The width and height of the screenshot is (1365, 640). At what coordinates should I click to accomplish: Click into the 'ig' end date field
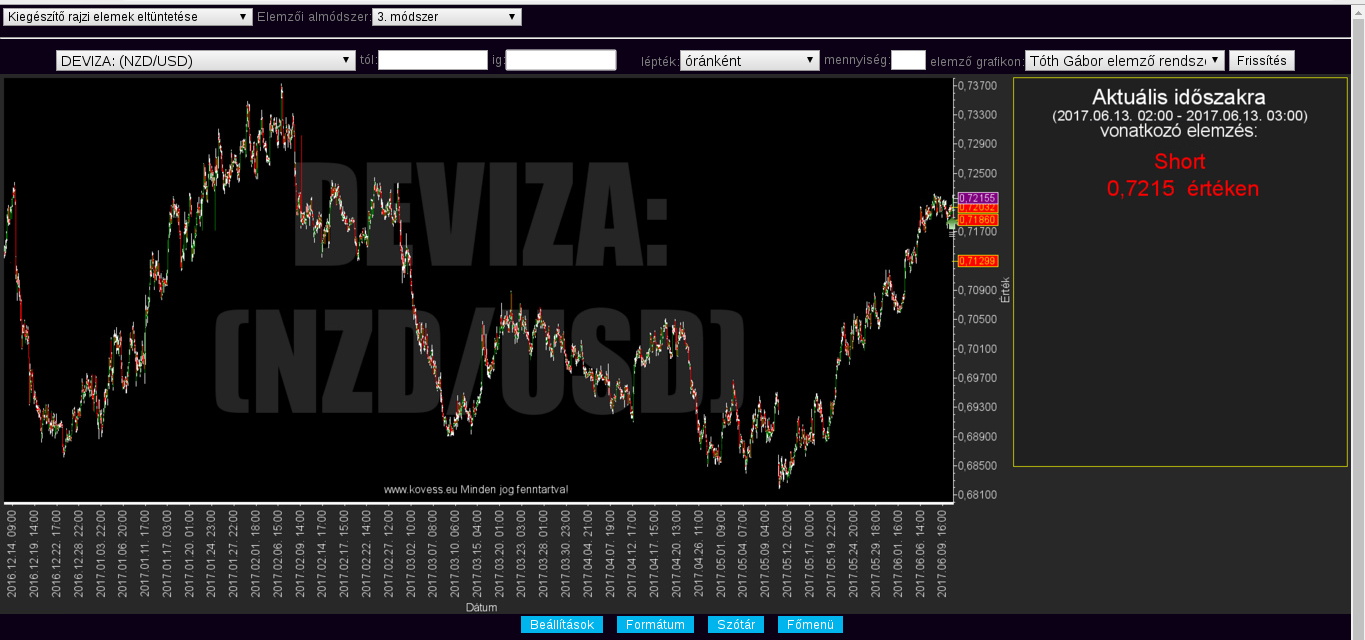tap(561, 61)
